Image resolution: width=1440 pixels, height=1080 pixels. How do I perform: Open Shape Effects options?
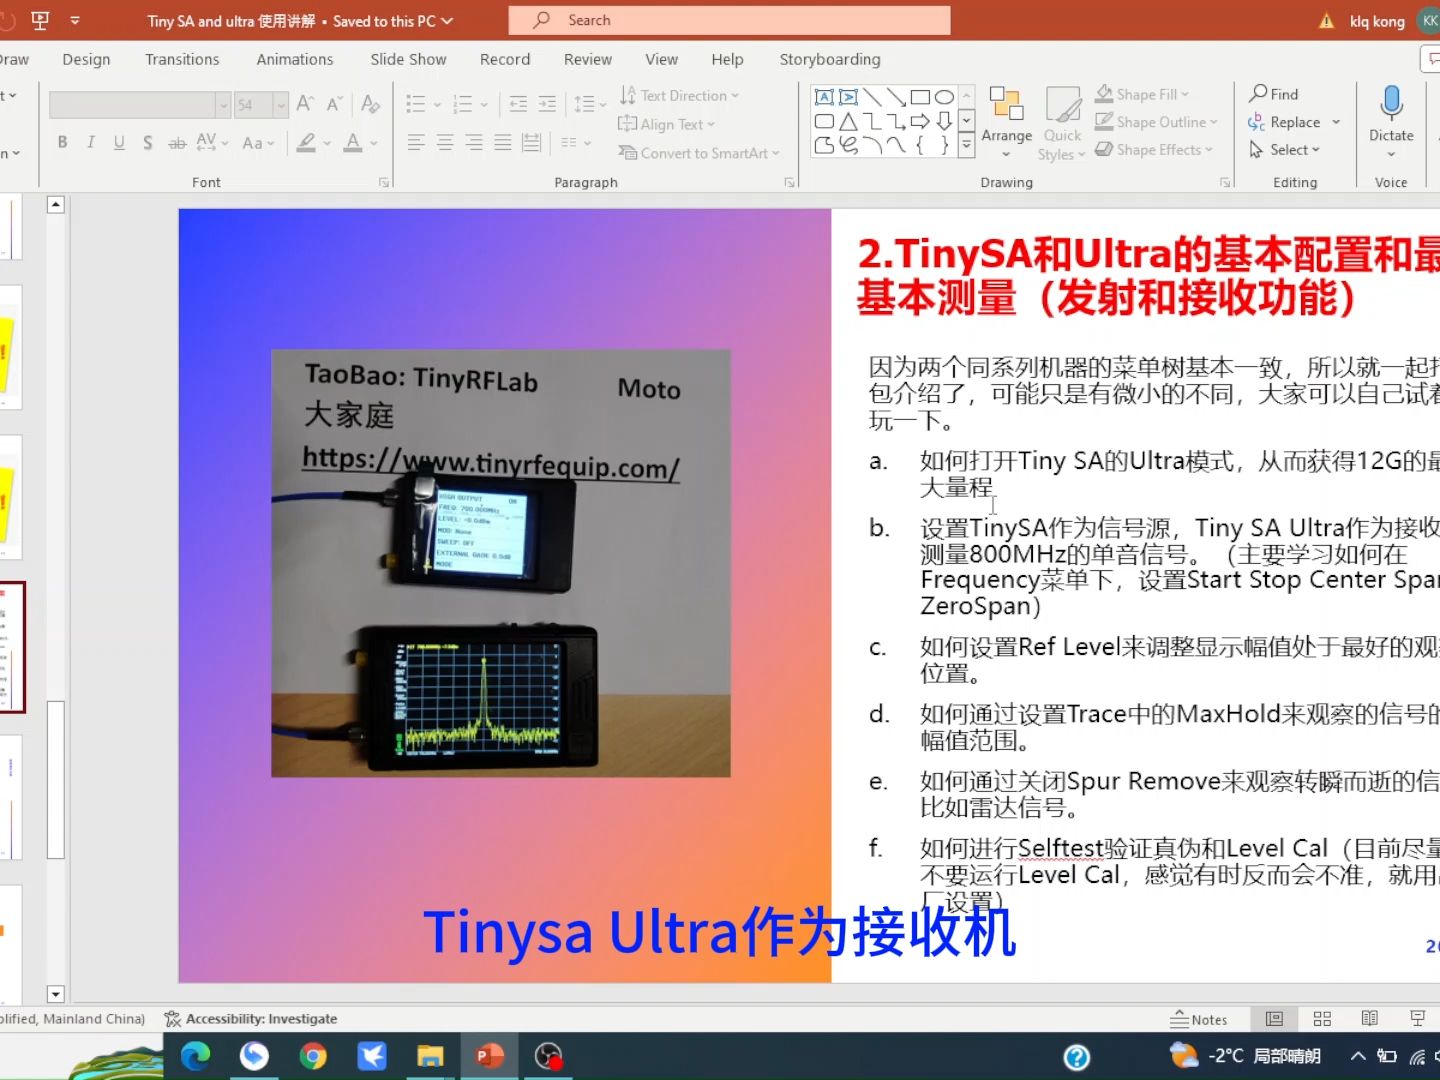coord(1154,150)
